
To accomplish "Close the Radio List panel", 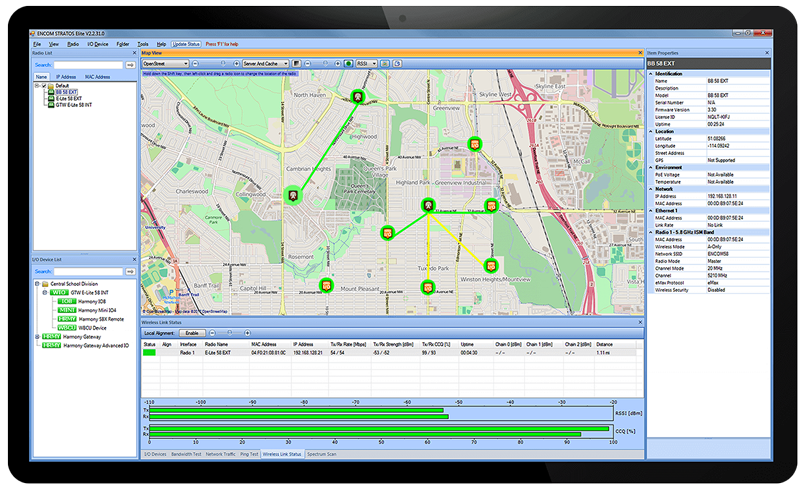I will 134,53.
